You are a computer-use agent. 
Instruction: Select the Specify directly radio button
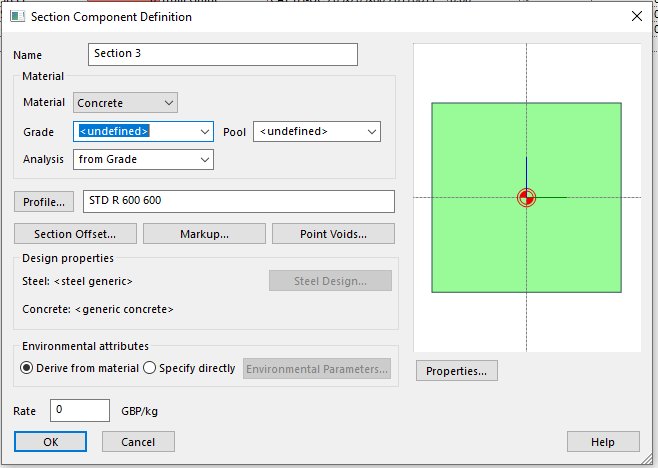150,368
